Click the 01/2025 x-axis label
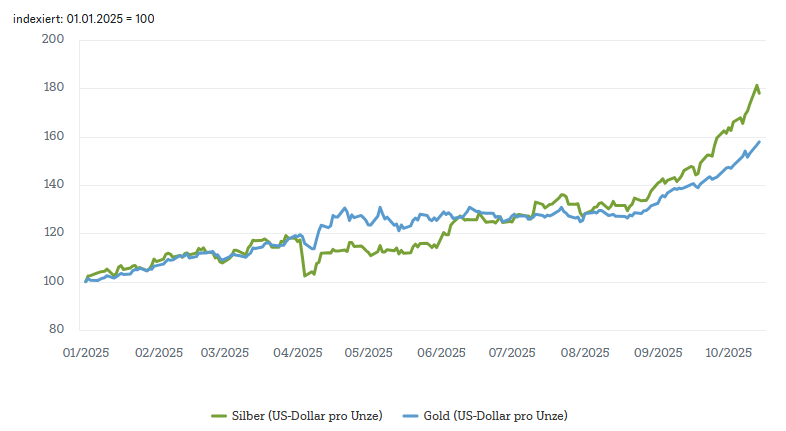Image resolution: width=786 pixels, height=431 pixels. tap(85, 352)
